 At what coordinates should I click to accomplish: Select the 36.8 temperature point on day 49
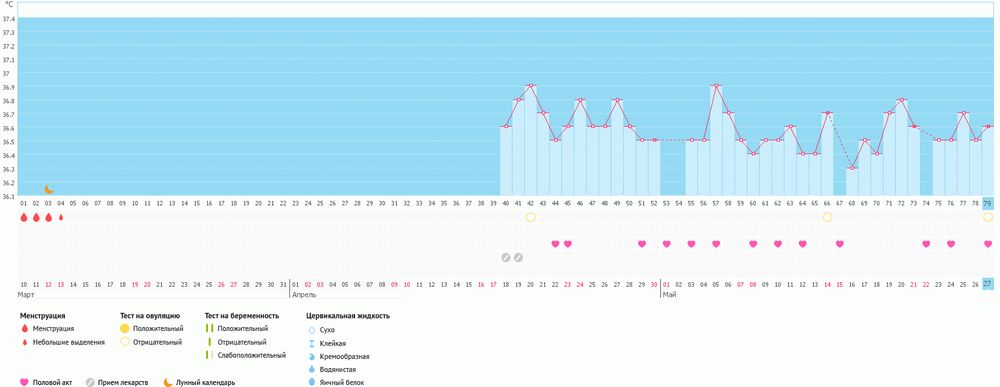click(x=617, y=99)
